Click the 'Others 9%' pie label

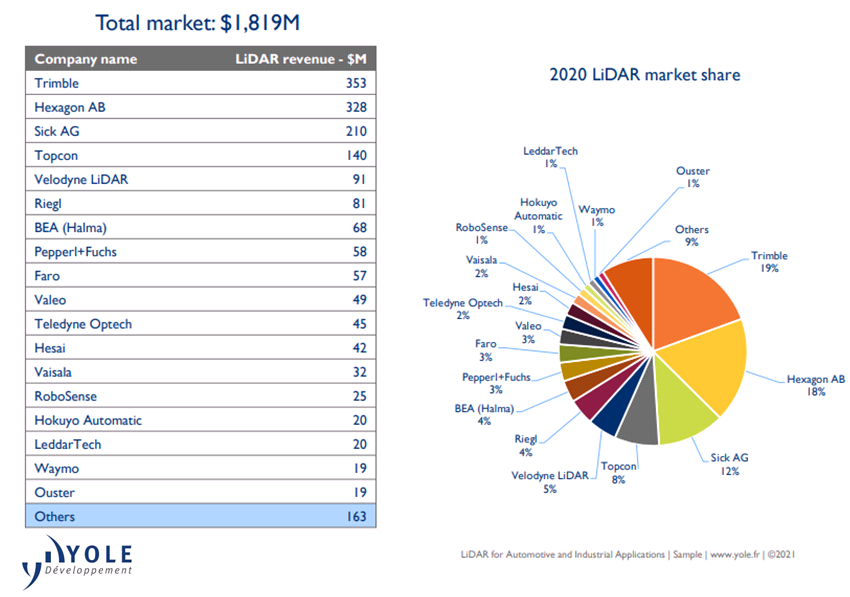click(x=692, y=235)
